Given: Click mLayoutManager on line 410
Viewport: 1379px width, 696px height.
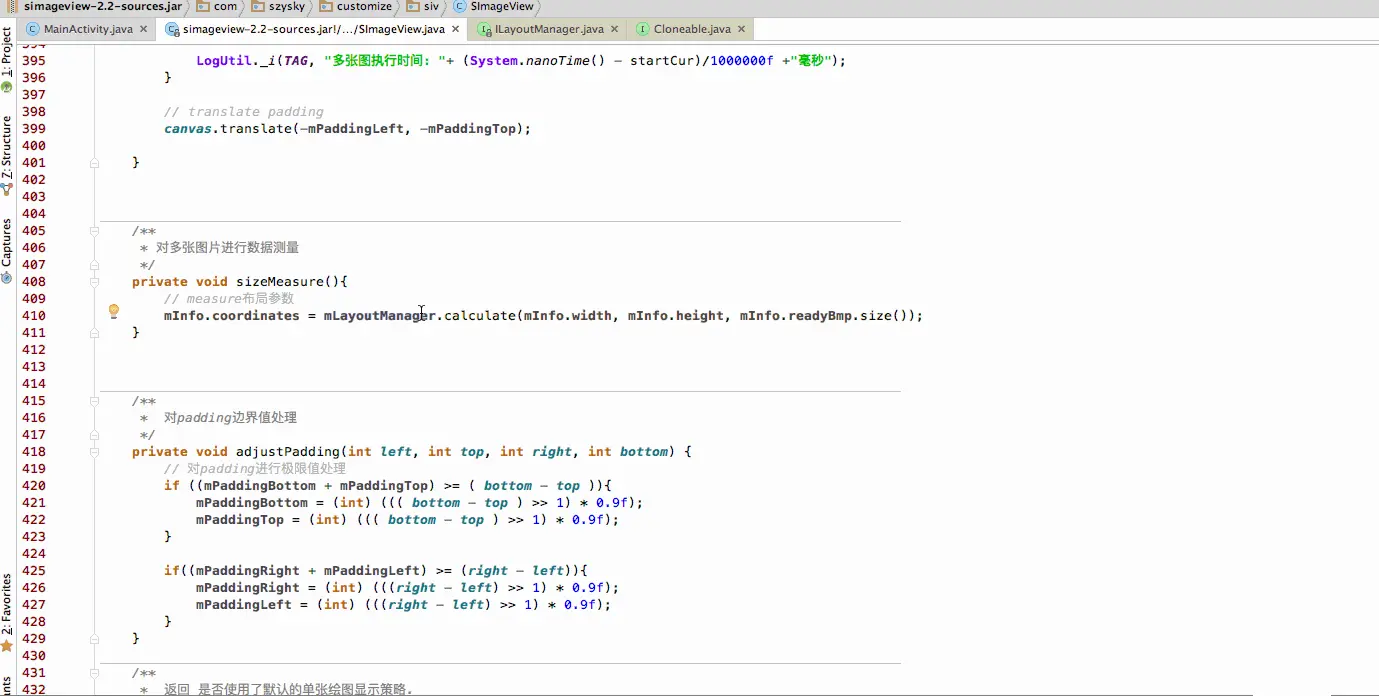Looking at the screenshot, I should pos(379,316).
